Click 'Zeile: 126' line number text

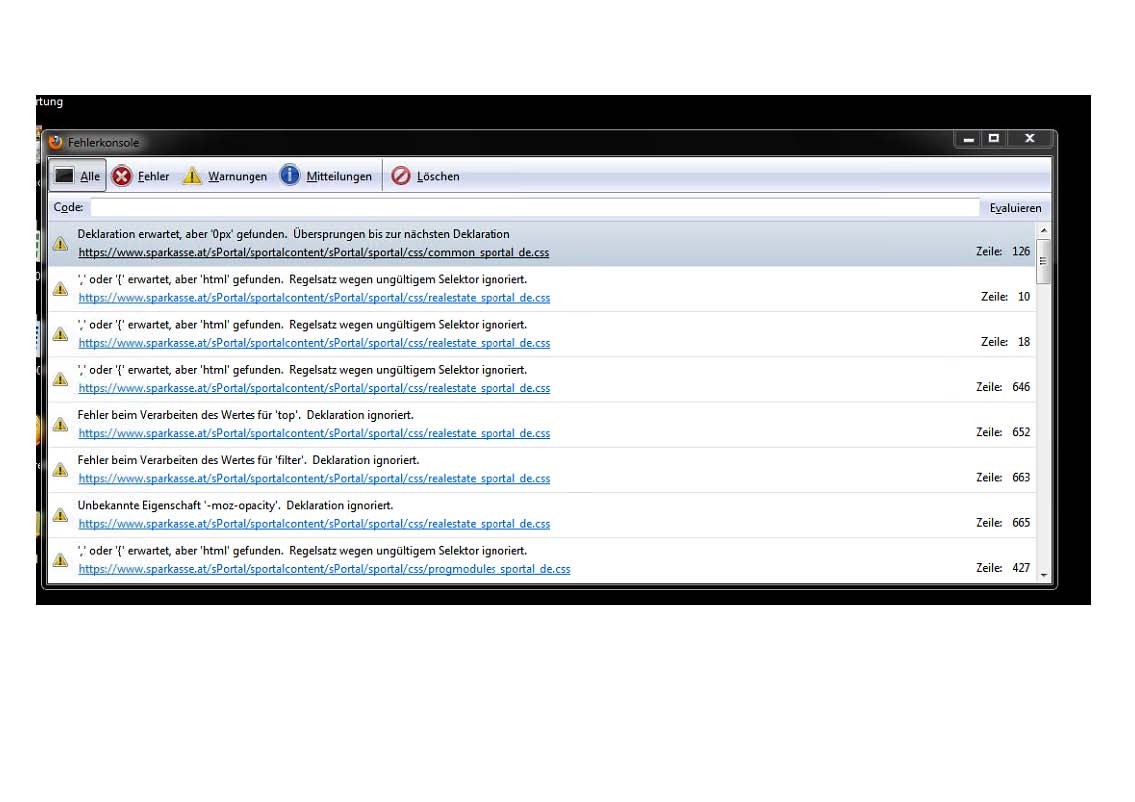tap(1003, 252)
